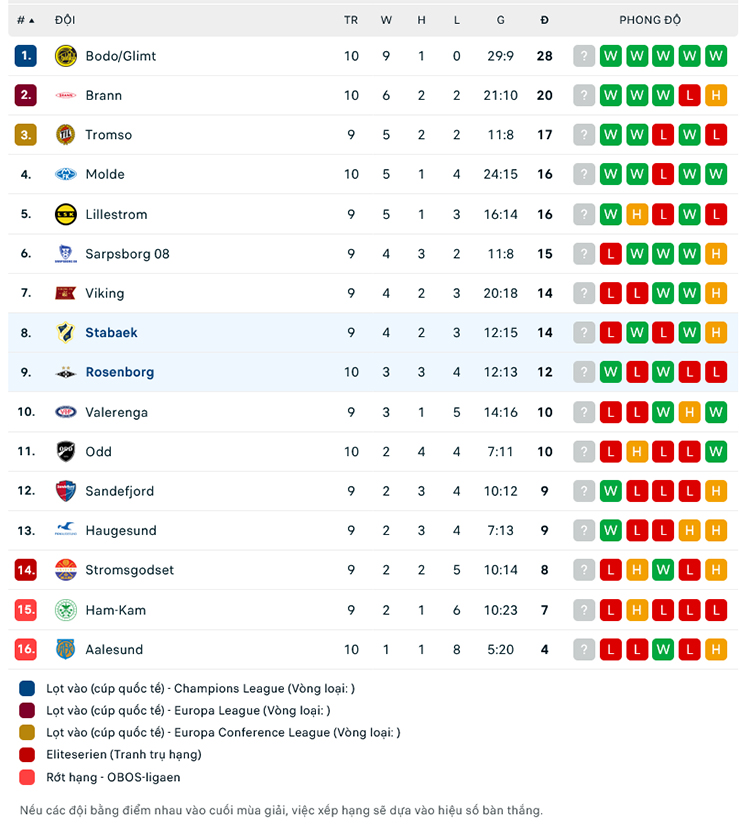Open the Rosenborg team page link
Image resolution: width=740 pixels, height=829 pixels.
click(120, 372)
